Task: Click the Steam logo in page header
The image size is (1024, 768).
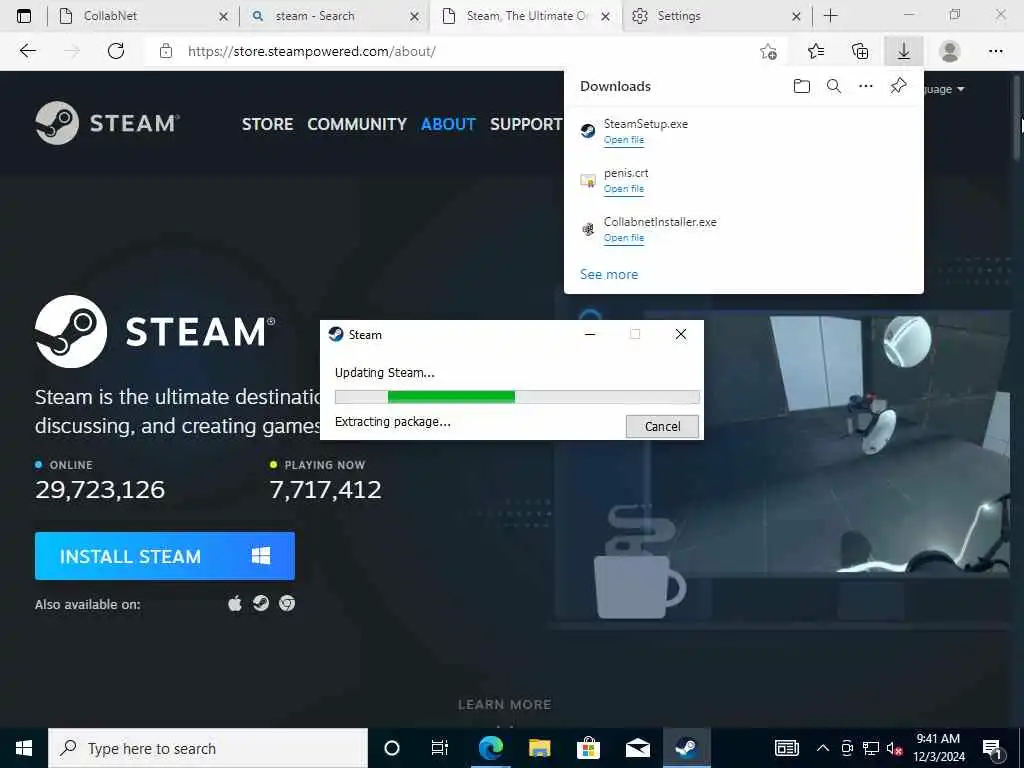Action: tap(108, 123)
